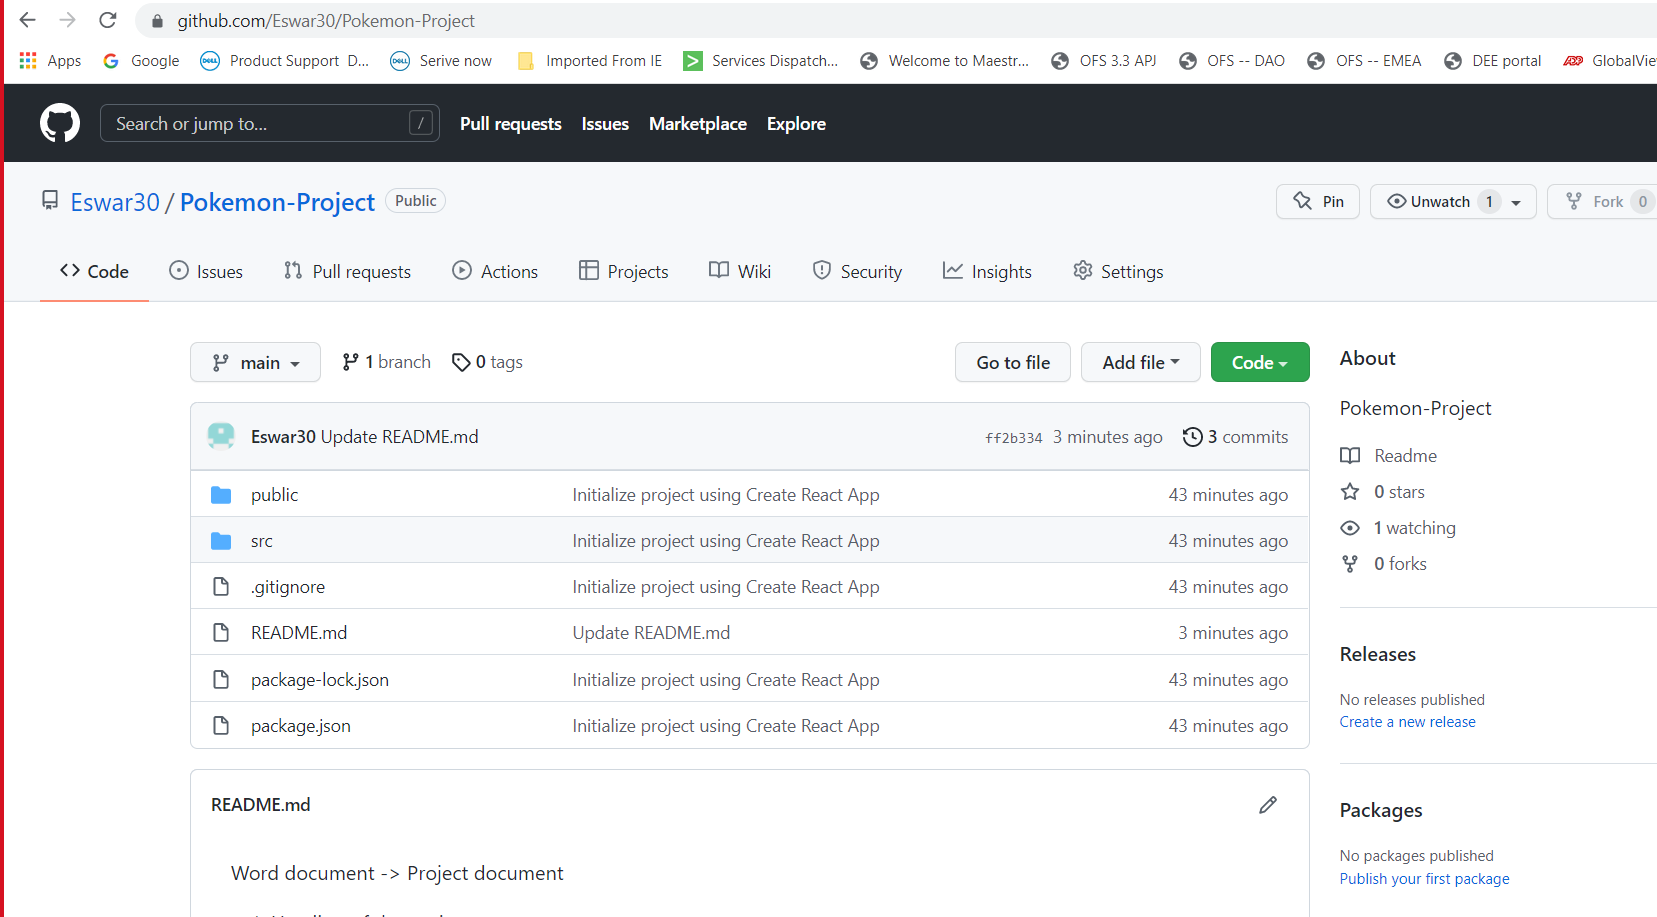Click the GitHub Octocat logo
Screen dimensions: 1657x917
(x=60, y=123)
